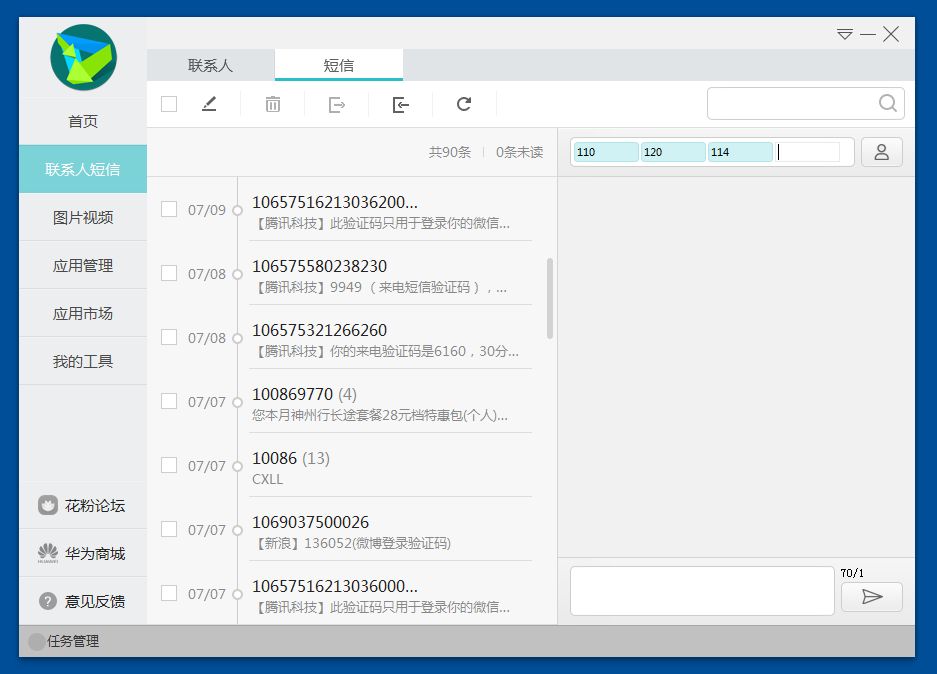Switch to the 联系人 tab
This screenshot has width=937, height=674.
click(209, 64)
